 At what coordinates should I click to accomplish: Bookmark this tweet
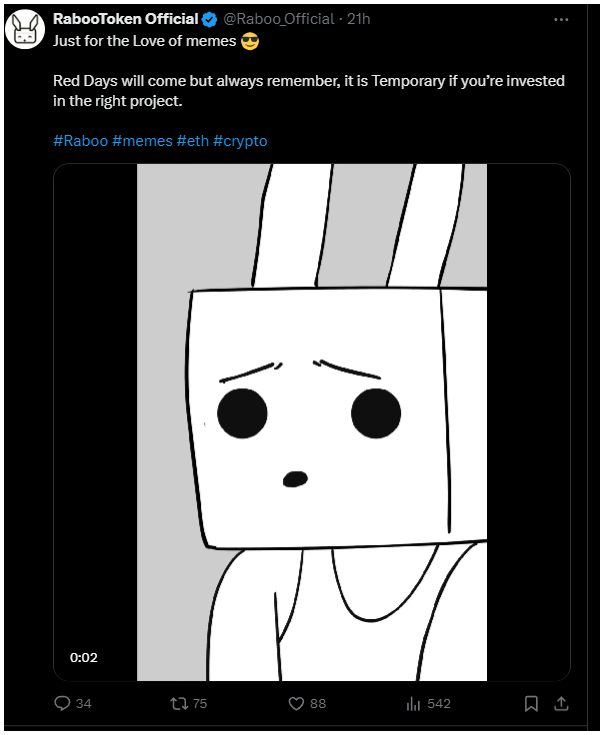[x=531, y=703]
